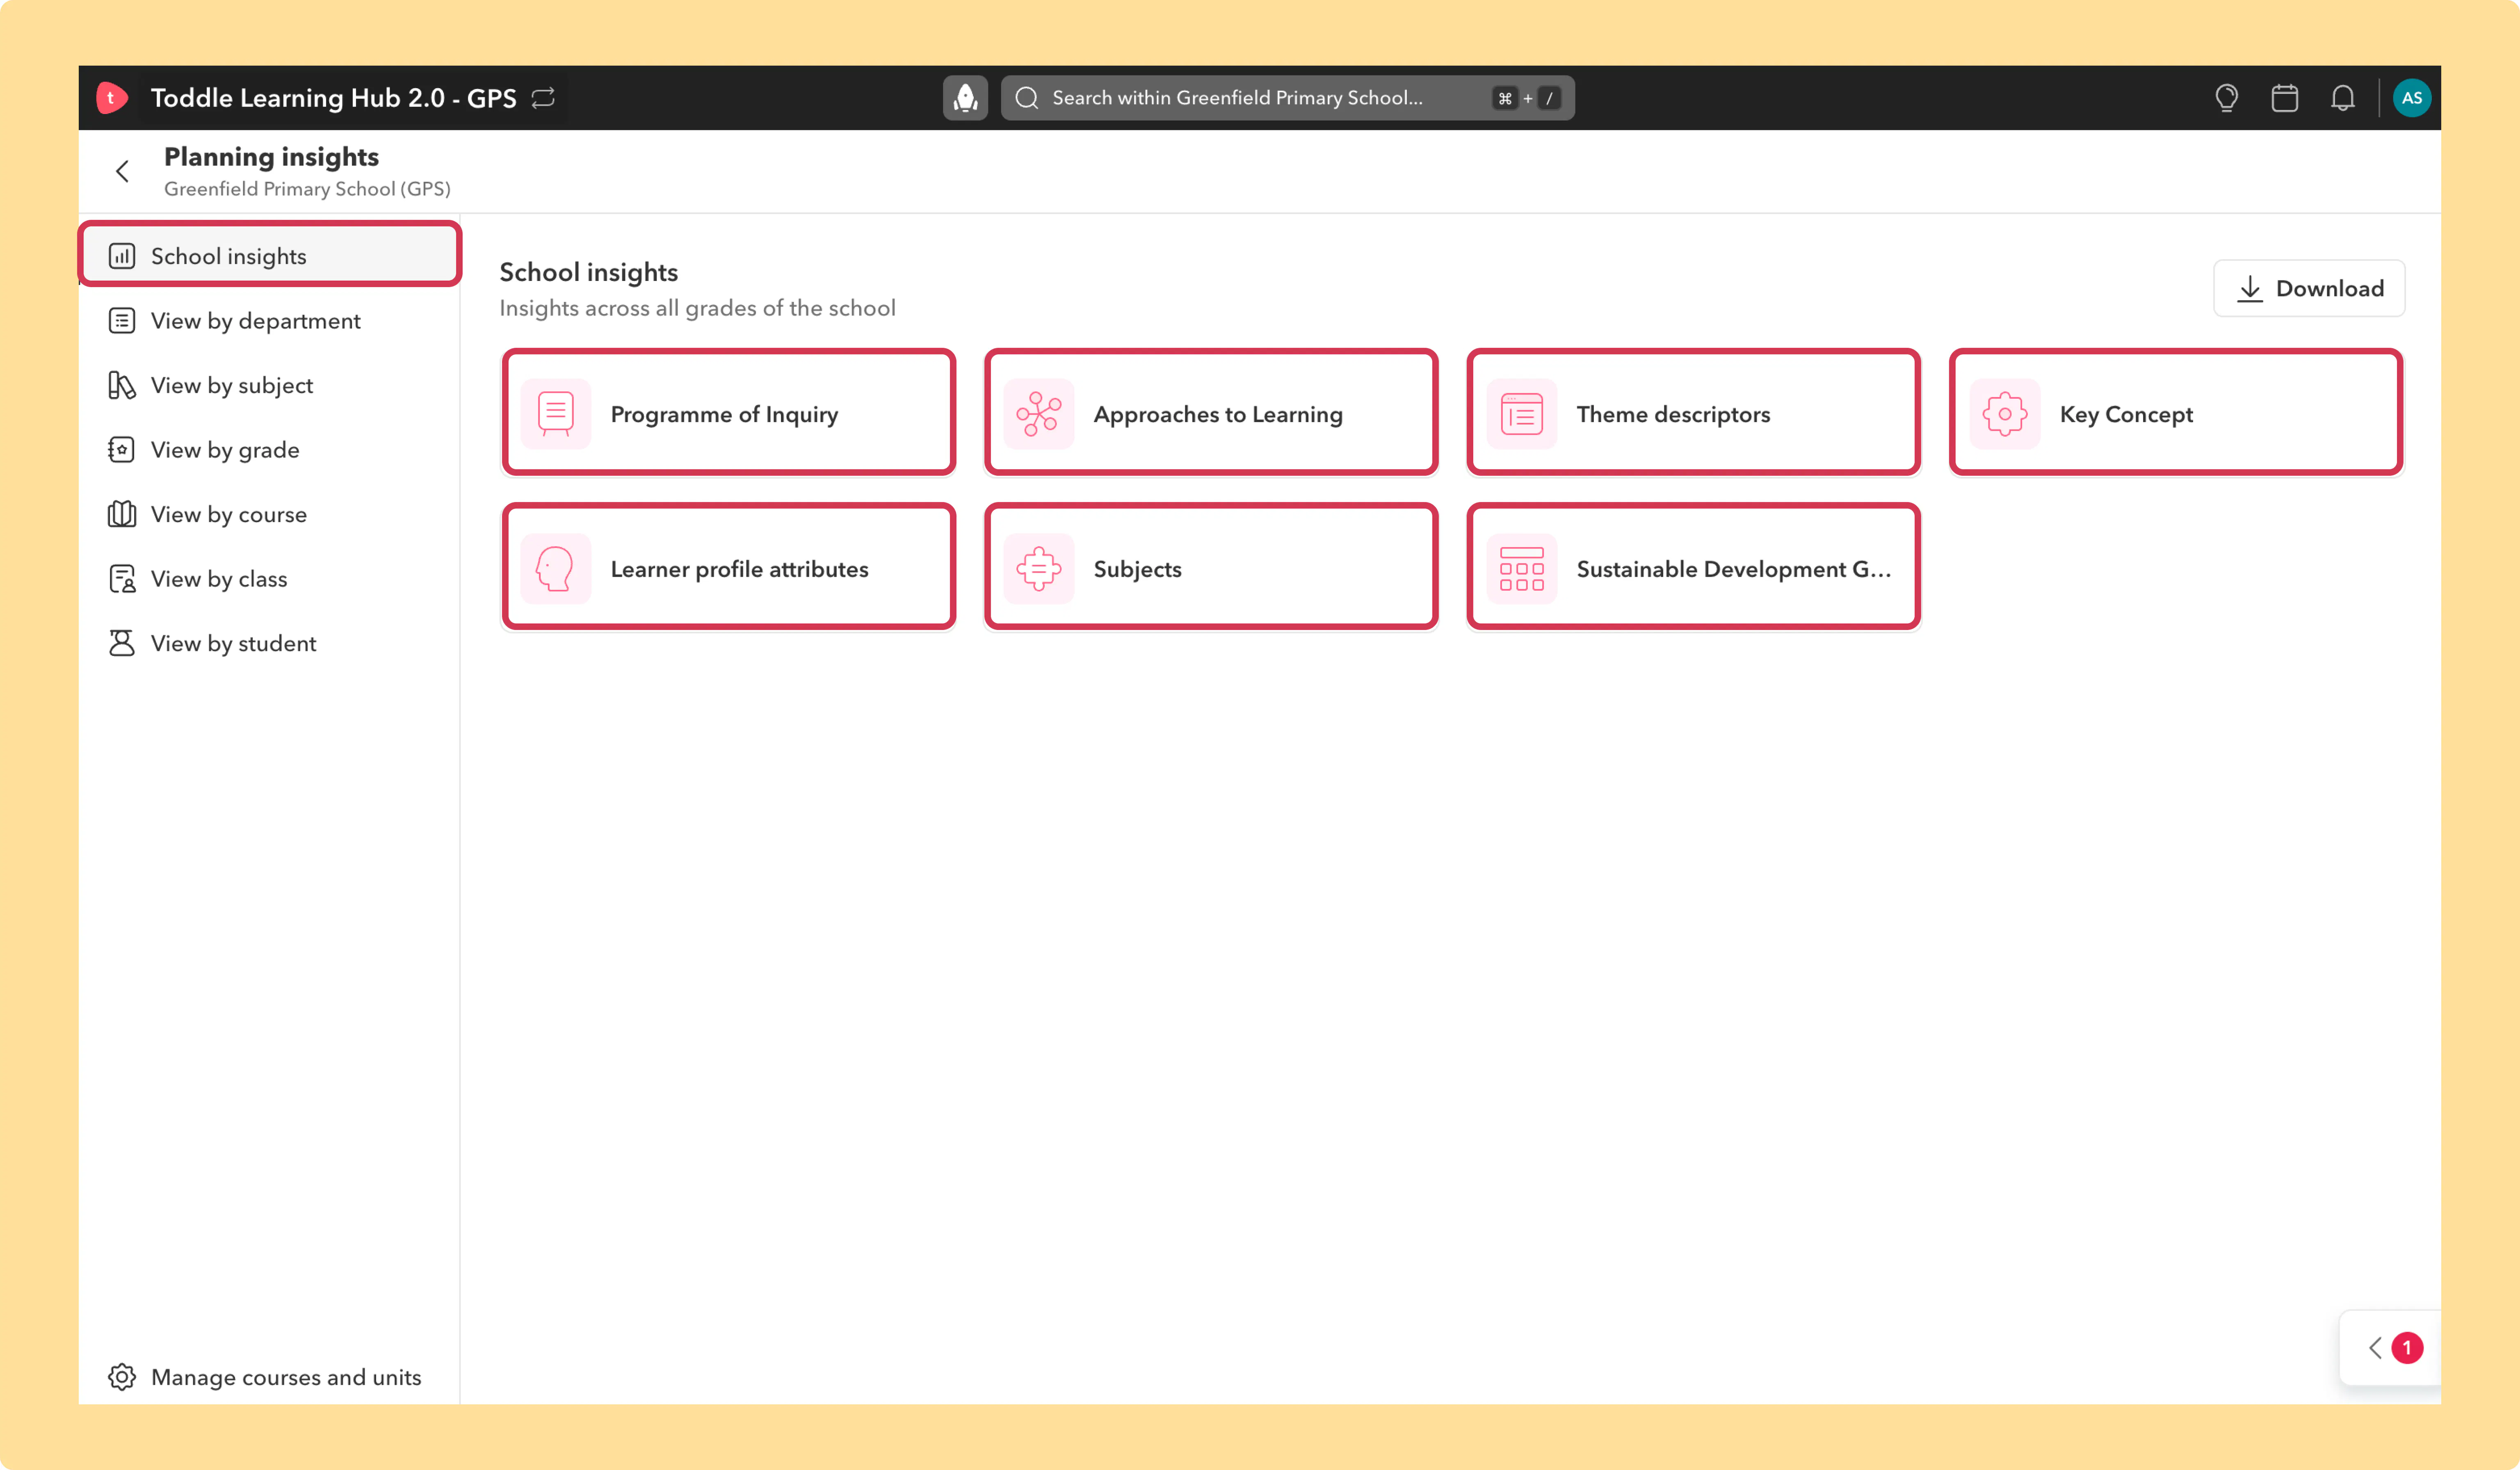Click the keyboard shortcut hint in search bar
This screenshot has height=1470, width=2520.
click(1526, 98)
